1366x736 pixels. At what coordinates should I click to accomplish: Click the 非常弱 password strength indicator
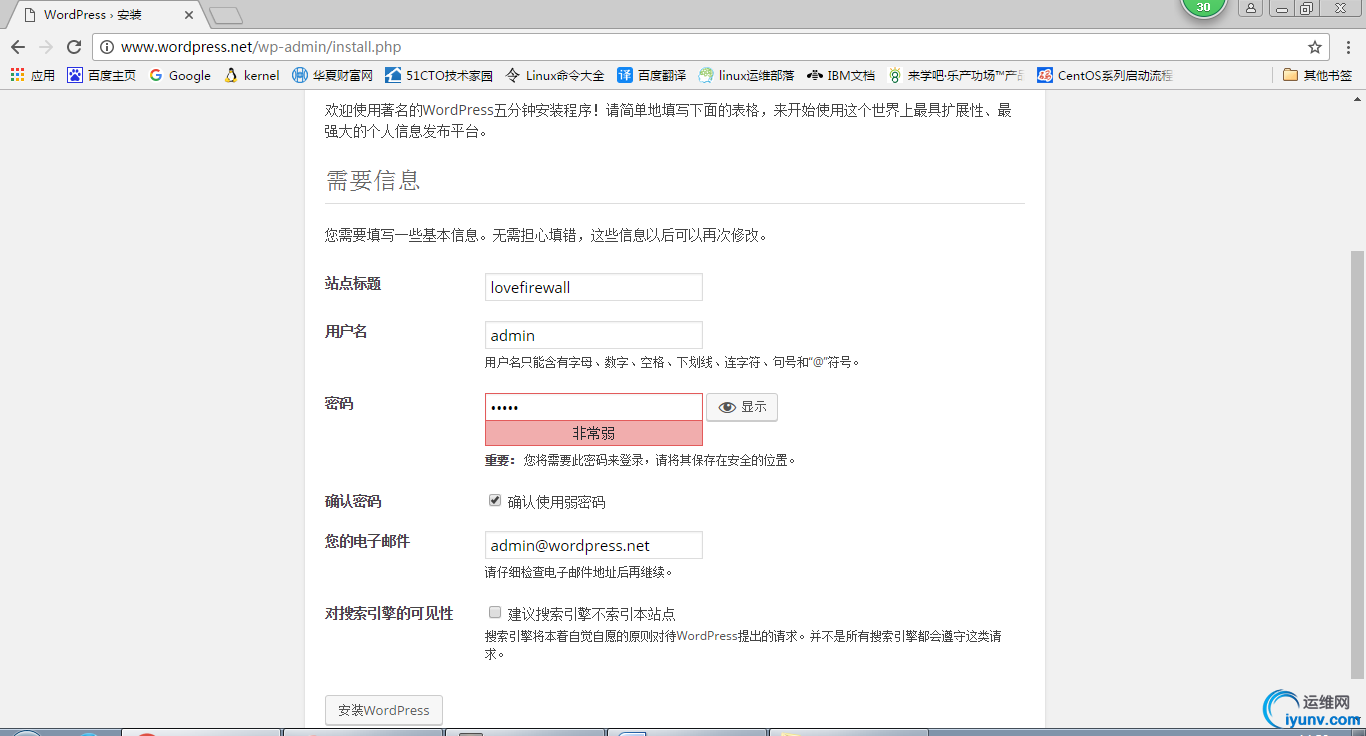coord(594,433)
